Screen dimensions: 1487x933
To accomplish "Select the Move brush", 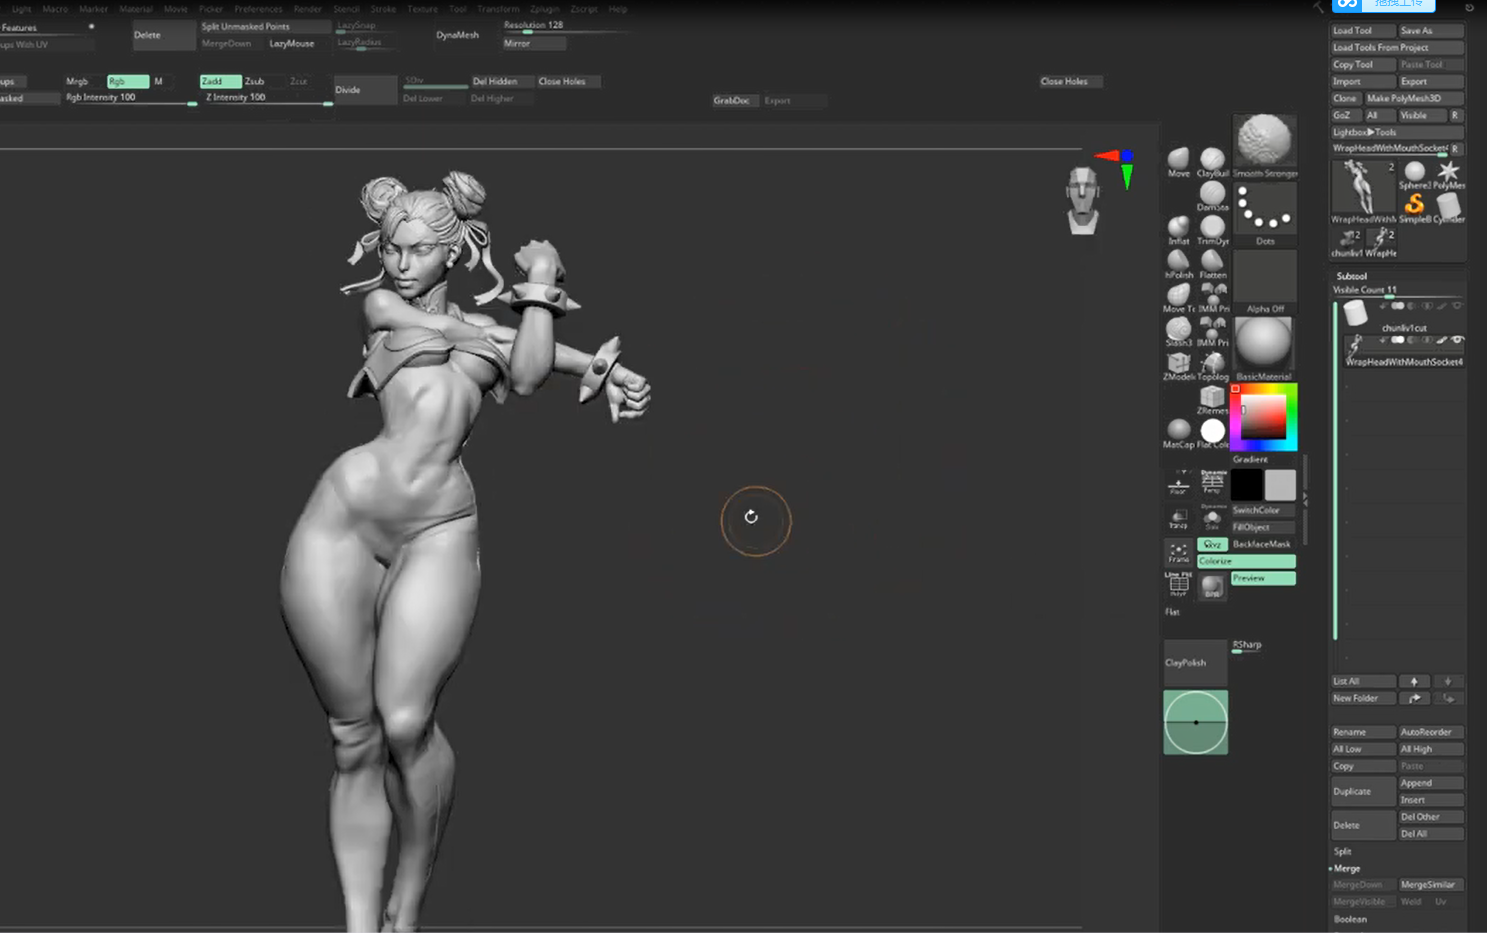I will pyautogui.click(x=1179, y=163).
